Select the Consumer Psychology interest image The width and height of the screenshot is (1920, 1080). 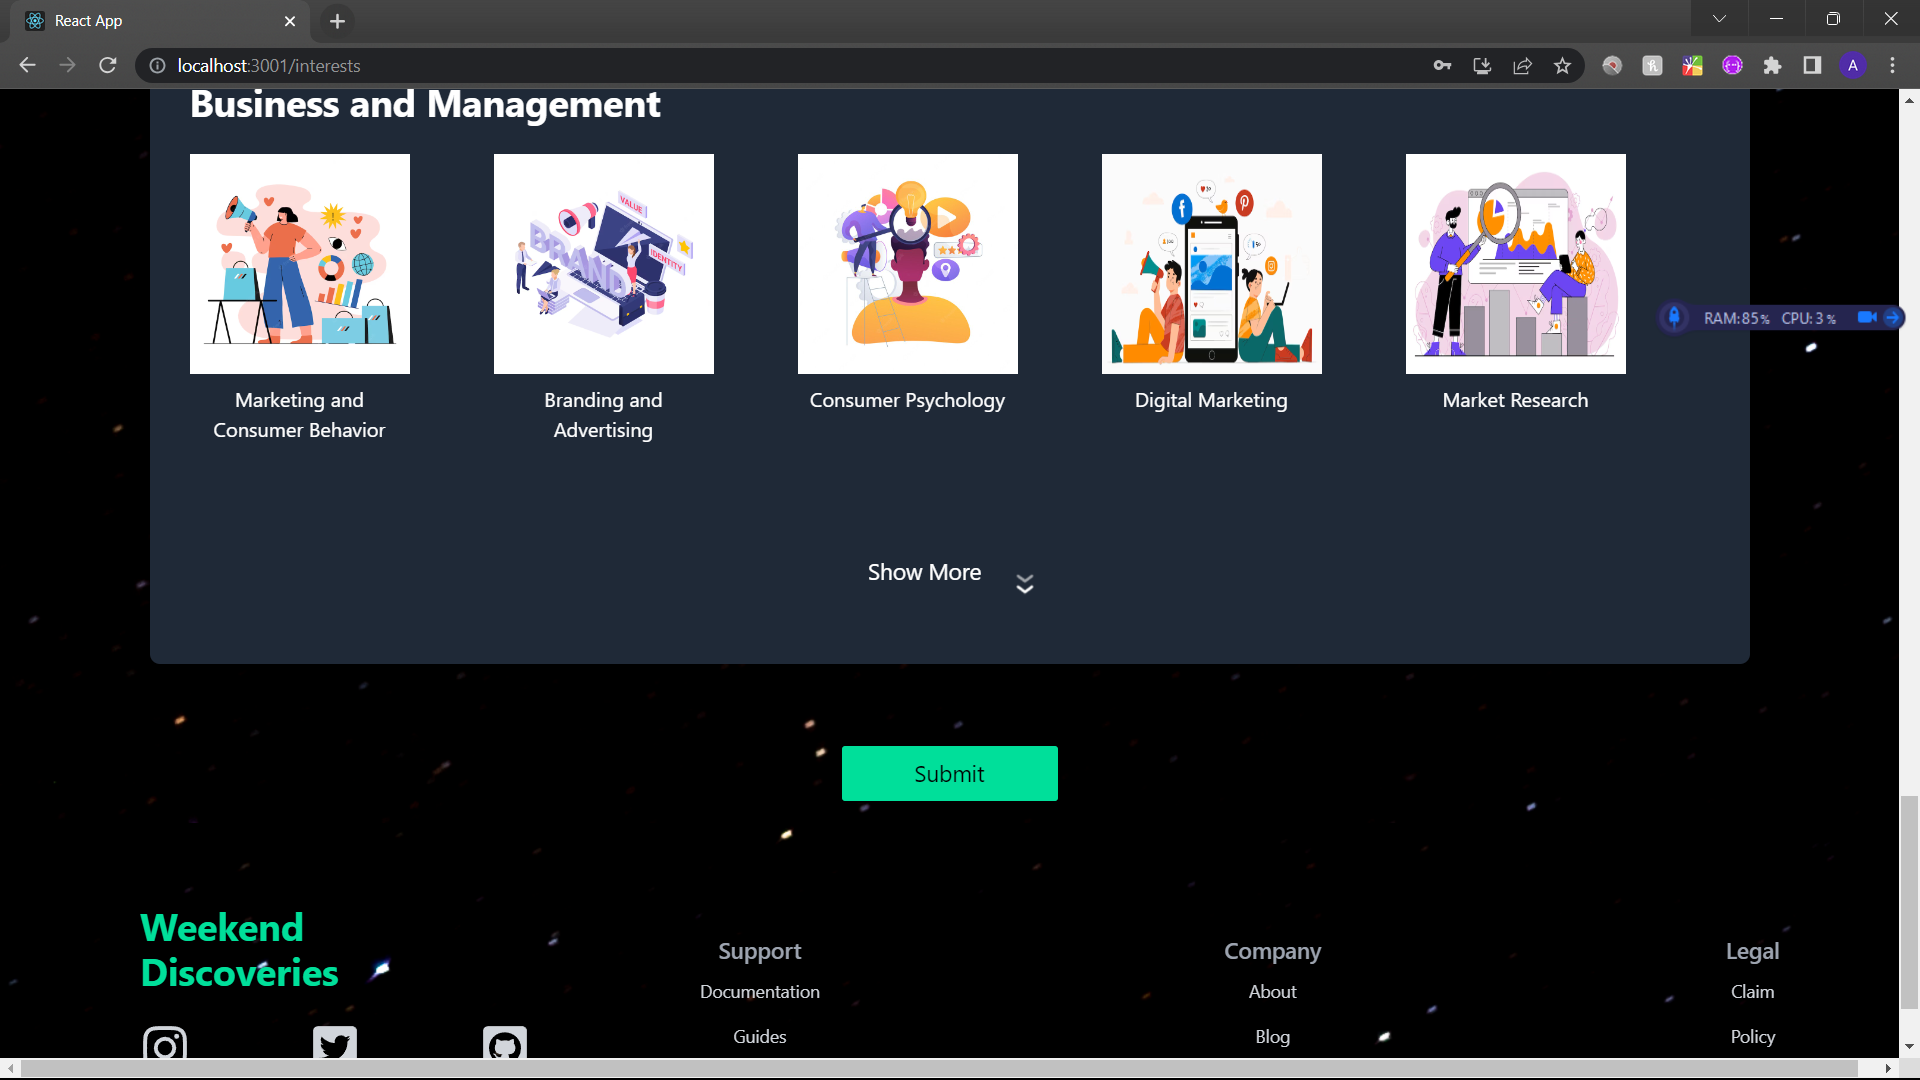tap(907, 264)
